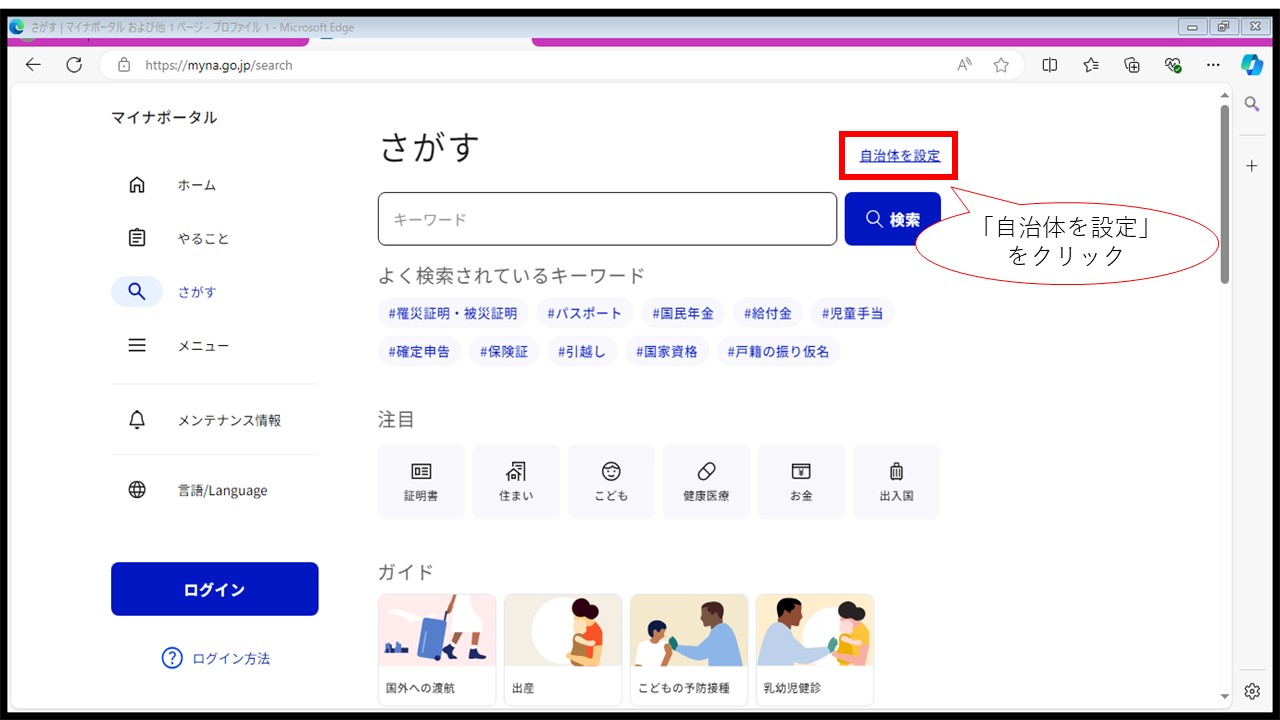Select the #パスポート keyword tag
The image size is (1280, 720).
(x=584, y=313)
